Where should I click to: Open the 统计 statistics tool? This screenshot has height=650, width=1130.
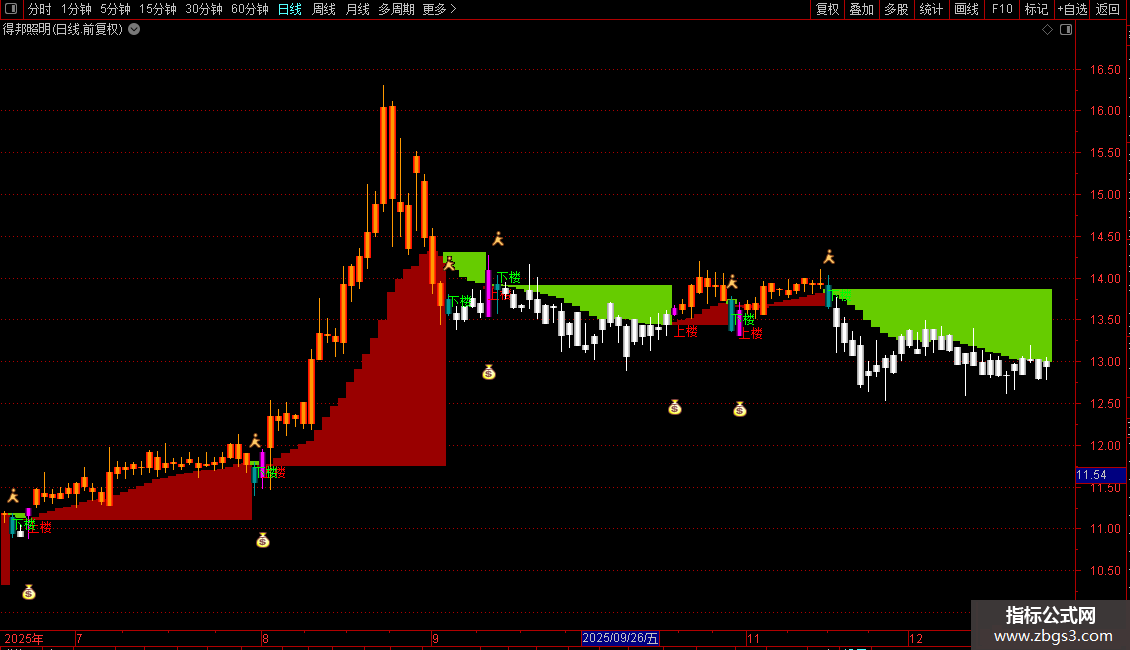pos(931,9)
